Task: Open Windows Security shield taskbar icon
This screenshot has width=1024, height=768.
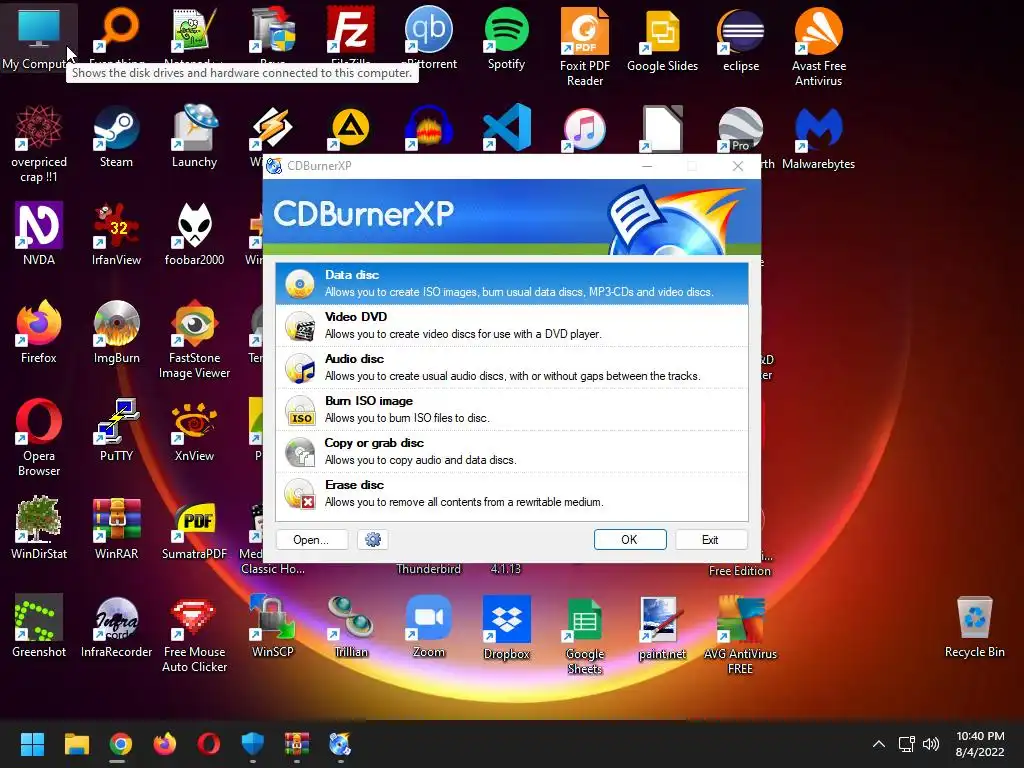Action: [253, 744]
